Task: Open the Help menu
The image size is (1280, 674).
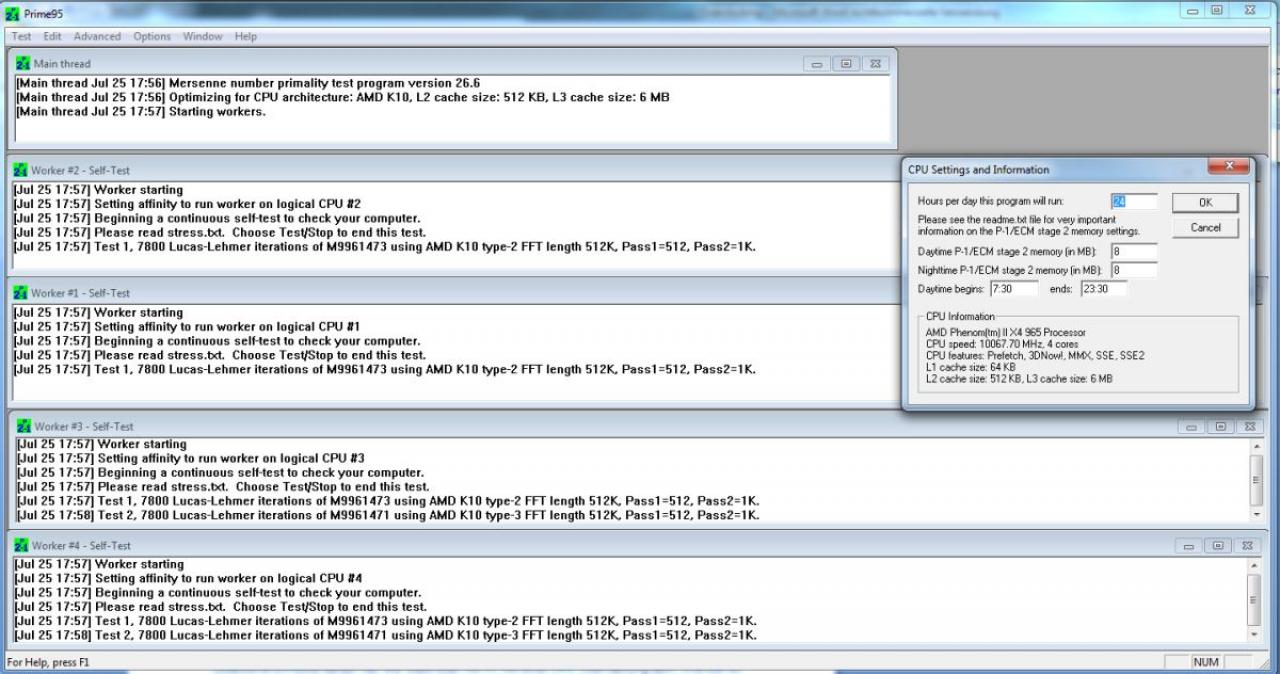Action: tap(246, 36)
